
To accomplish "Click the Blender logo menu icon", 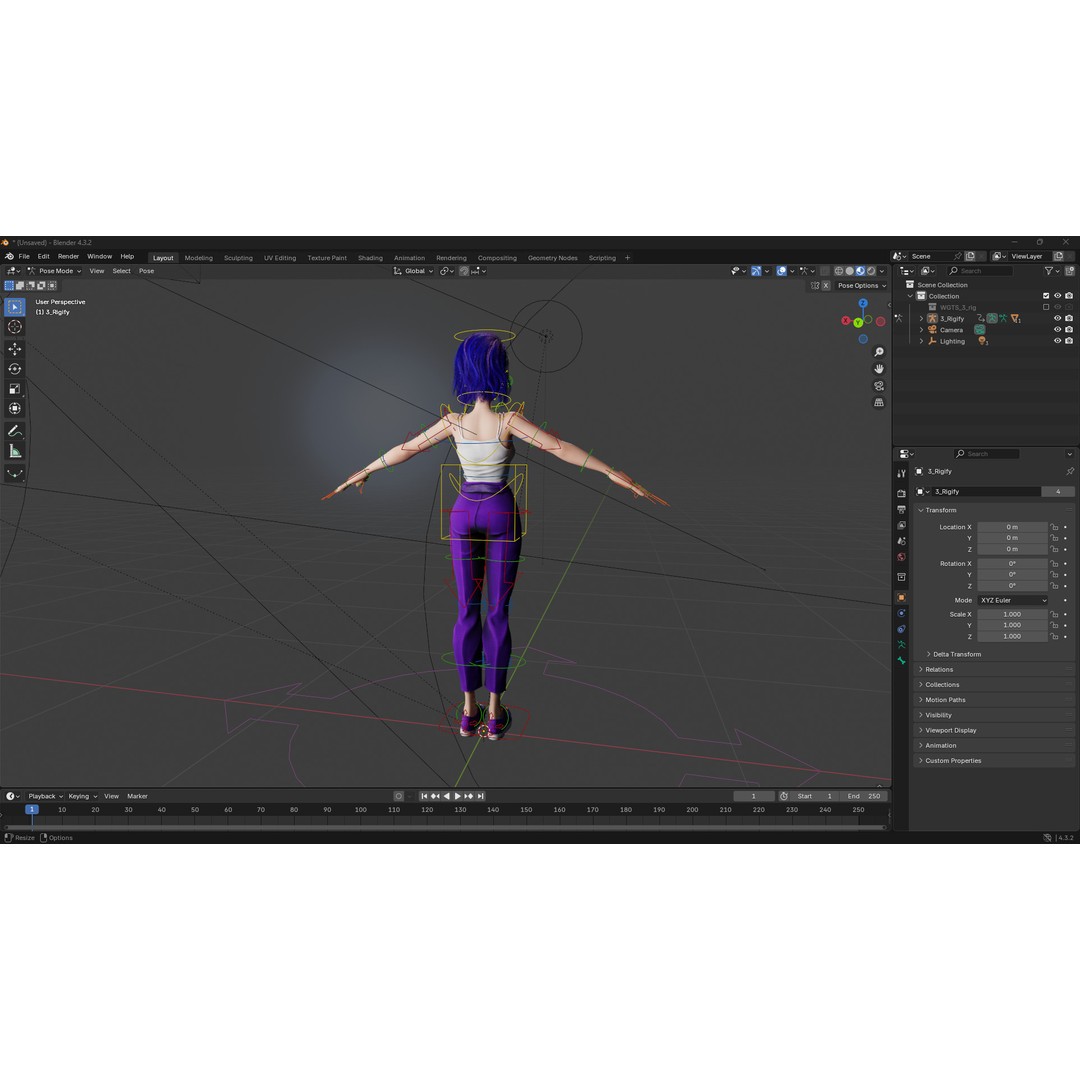I will pyautogui.click(x=9, y=256).
